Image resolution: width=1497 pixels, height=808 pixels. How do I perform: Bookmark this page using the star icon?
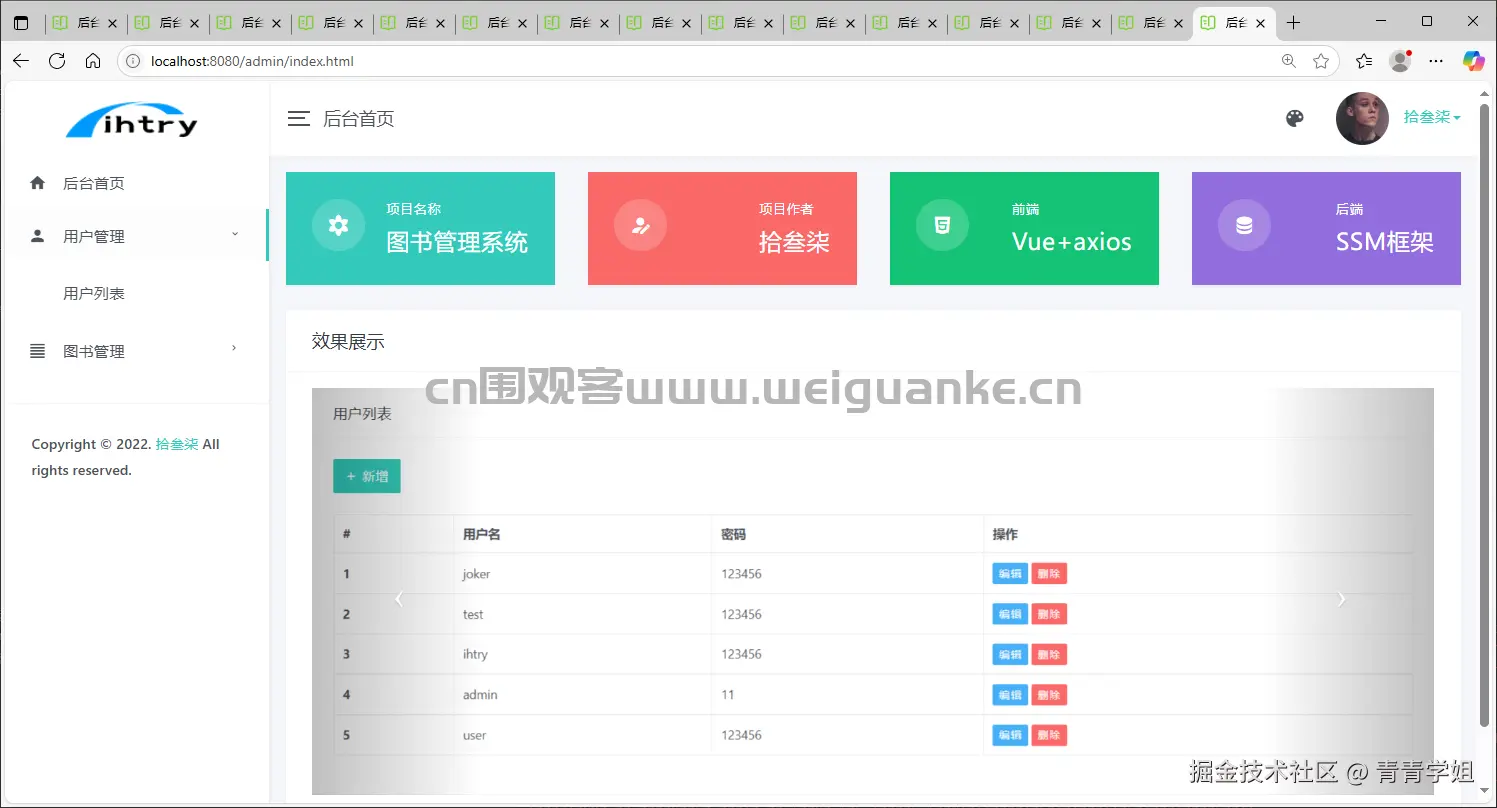(x=1319, y=60)
